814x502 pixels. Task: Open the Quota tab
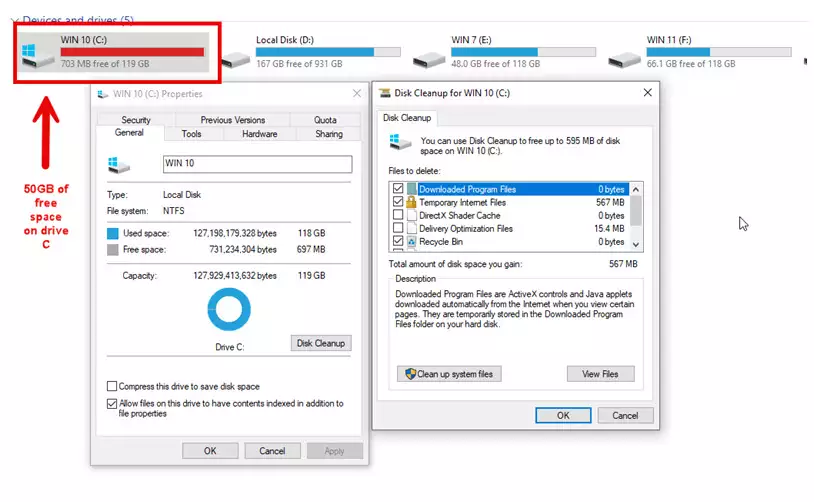325,120
